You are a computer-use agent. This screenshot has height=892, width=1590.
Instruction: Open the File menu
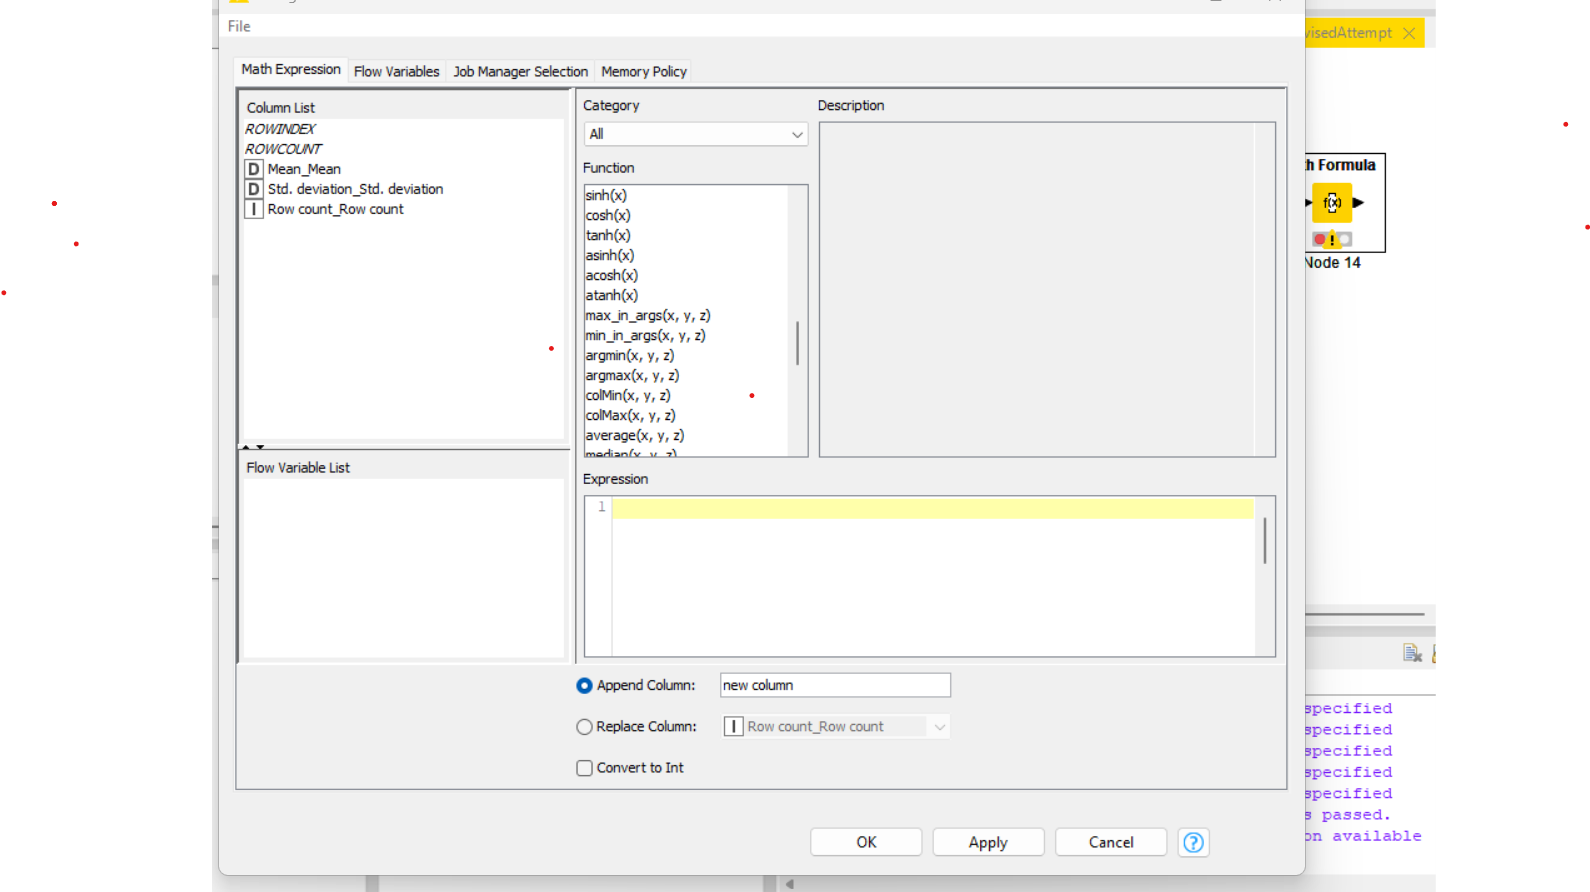[x=239, y=26]
